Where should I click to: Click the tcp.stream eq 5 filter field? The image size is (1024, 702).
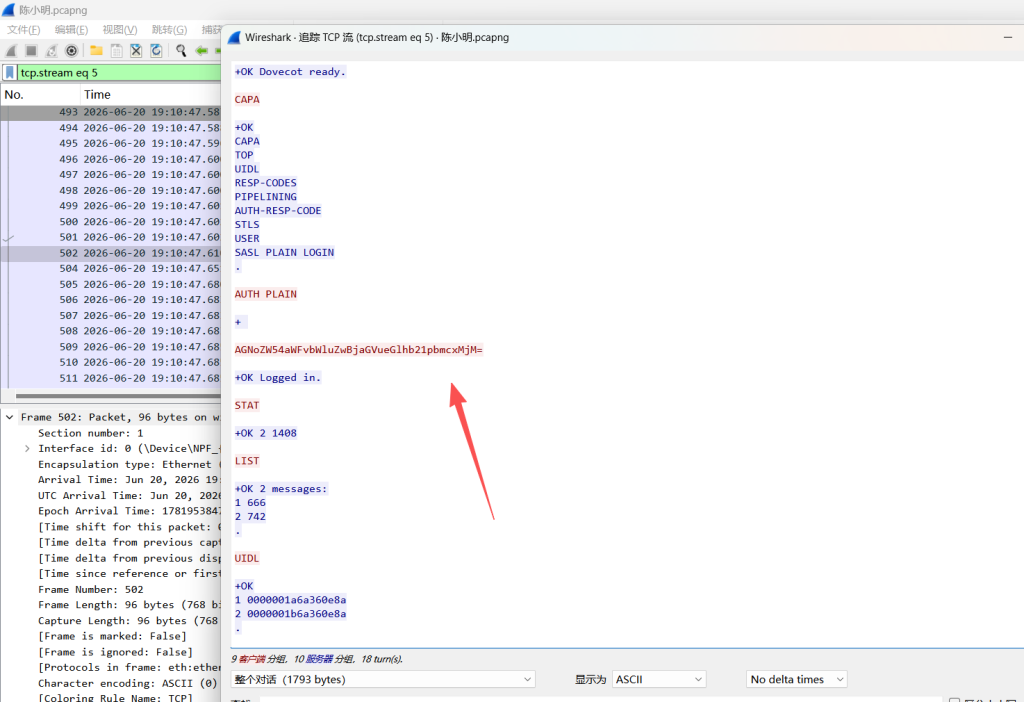point(120,72)
